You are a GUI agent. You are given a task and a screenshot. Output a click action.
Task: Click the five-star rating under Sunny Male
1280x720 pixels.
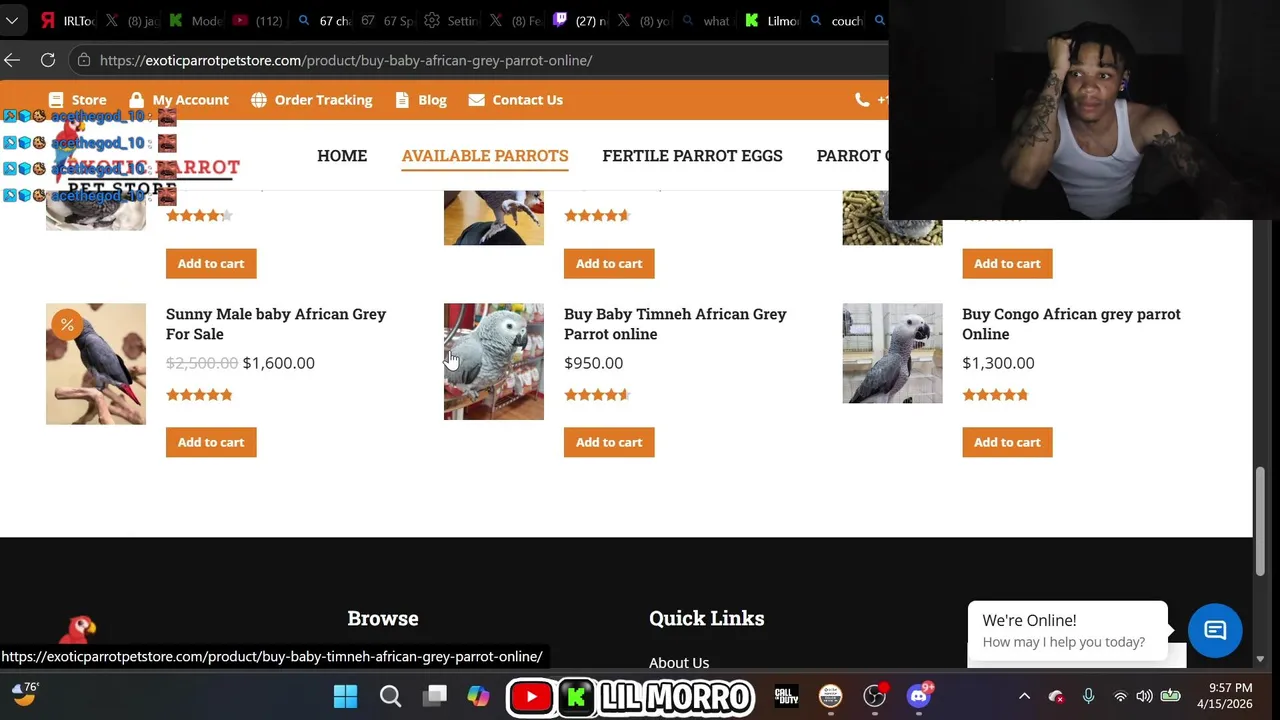tap(199, 395)
